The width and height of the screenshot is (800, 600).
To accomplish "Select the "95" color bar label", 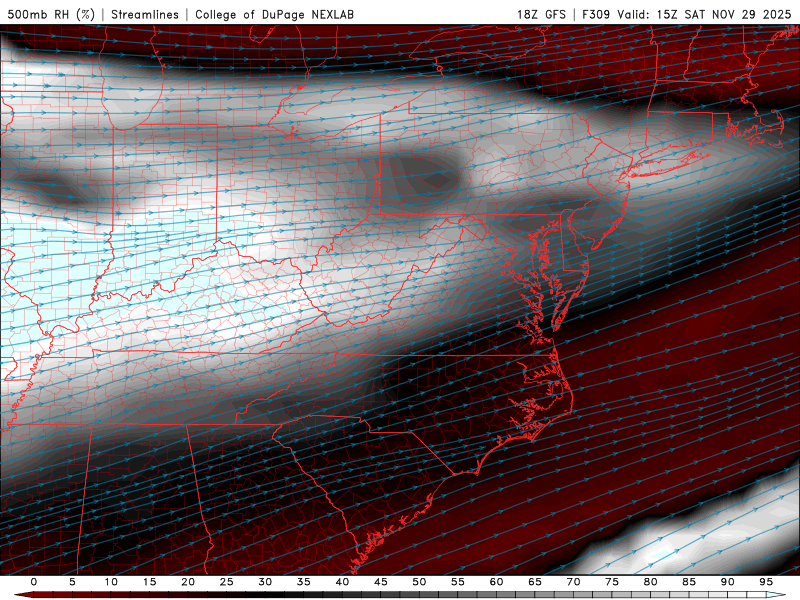I will (x=766, y=582).
